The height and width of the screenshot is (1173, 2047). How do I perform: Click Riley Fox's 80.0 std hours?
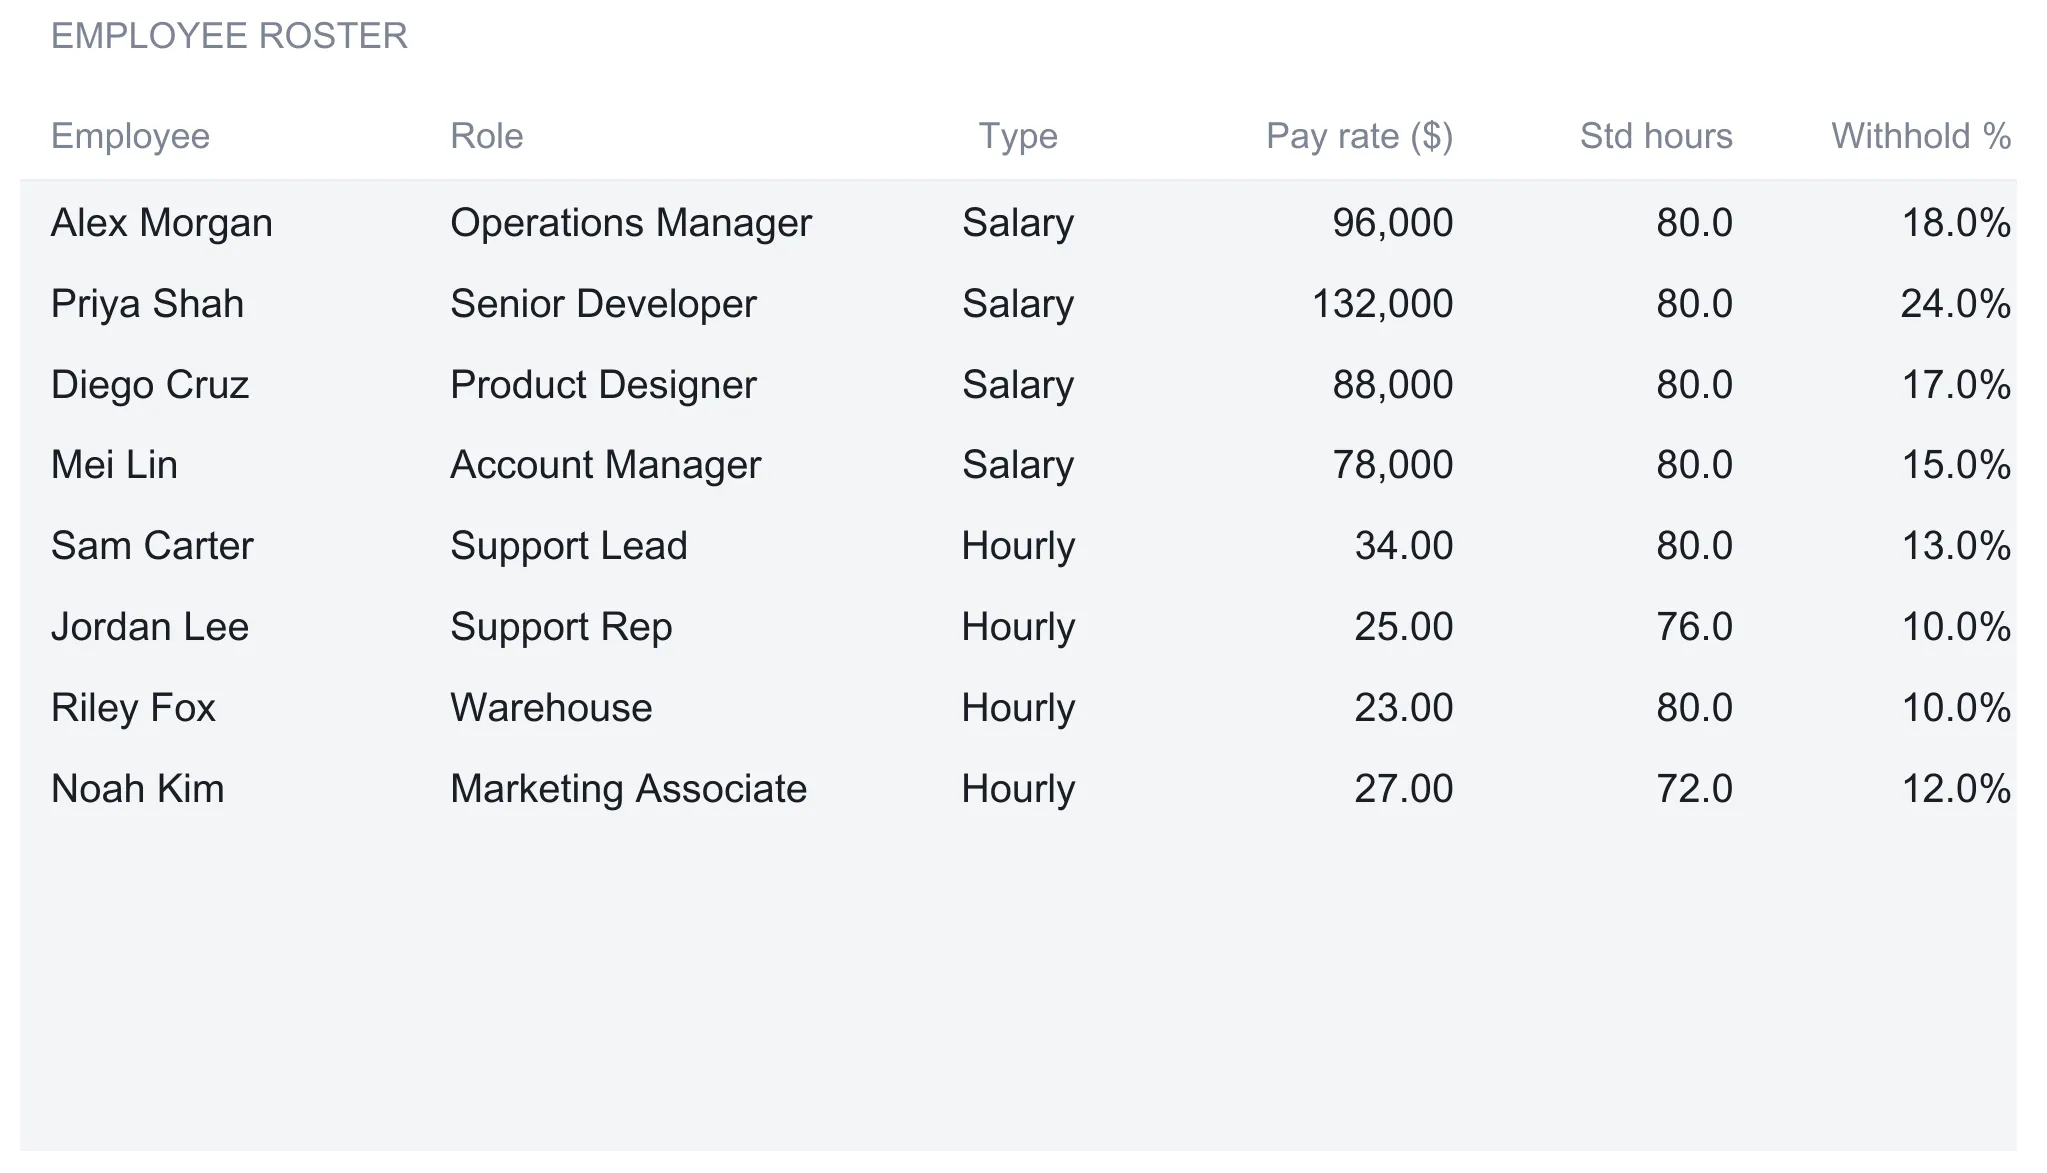[1695, 708]
